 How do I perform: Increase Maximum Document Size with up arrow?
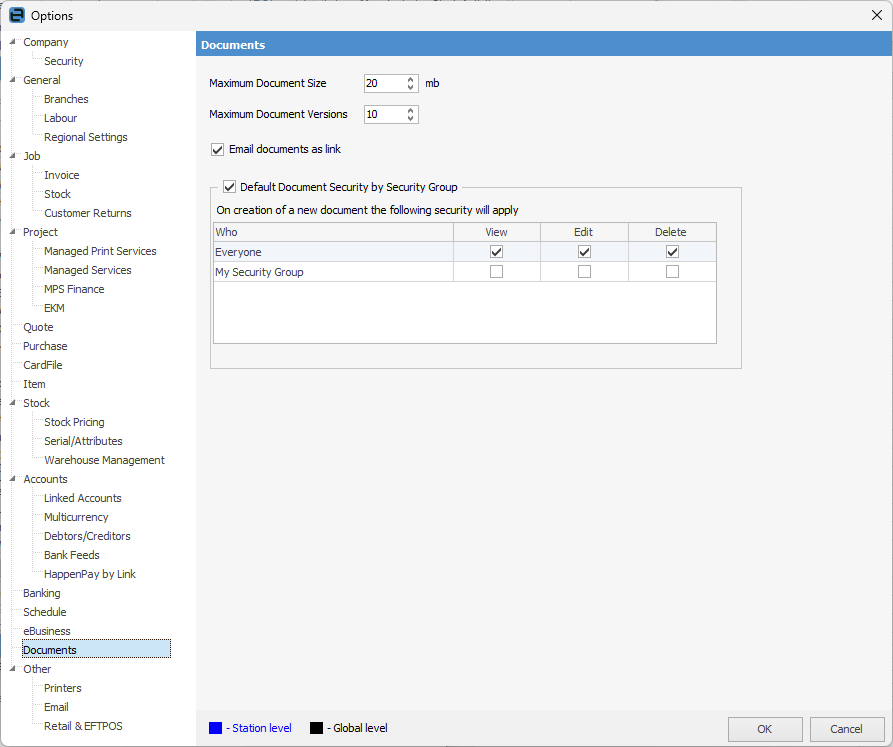pos(411,80)
